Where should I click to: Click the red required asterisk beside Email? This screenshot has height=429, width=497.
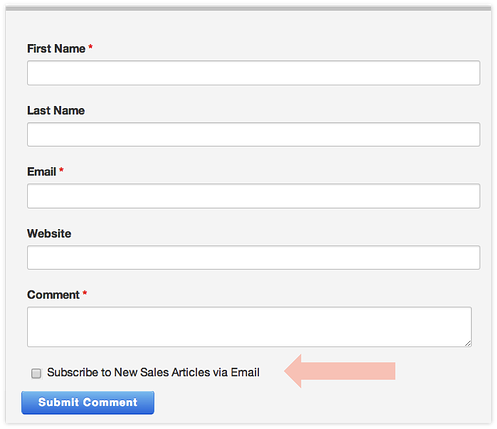[61, 170]
